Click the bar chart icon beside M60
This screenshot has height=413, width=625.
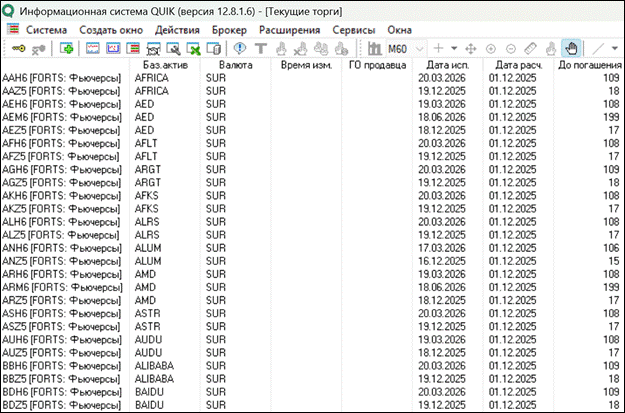point(374,48)
